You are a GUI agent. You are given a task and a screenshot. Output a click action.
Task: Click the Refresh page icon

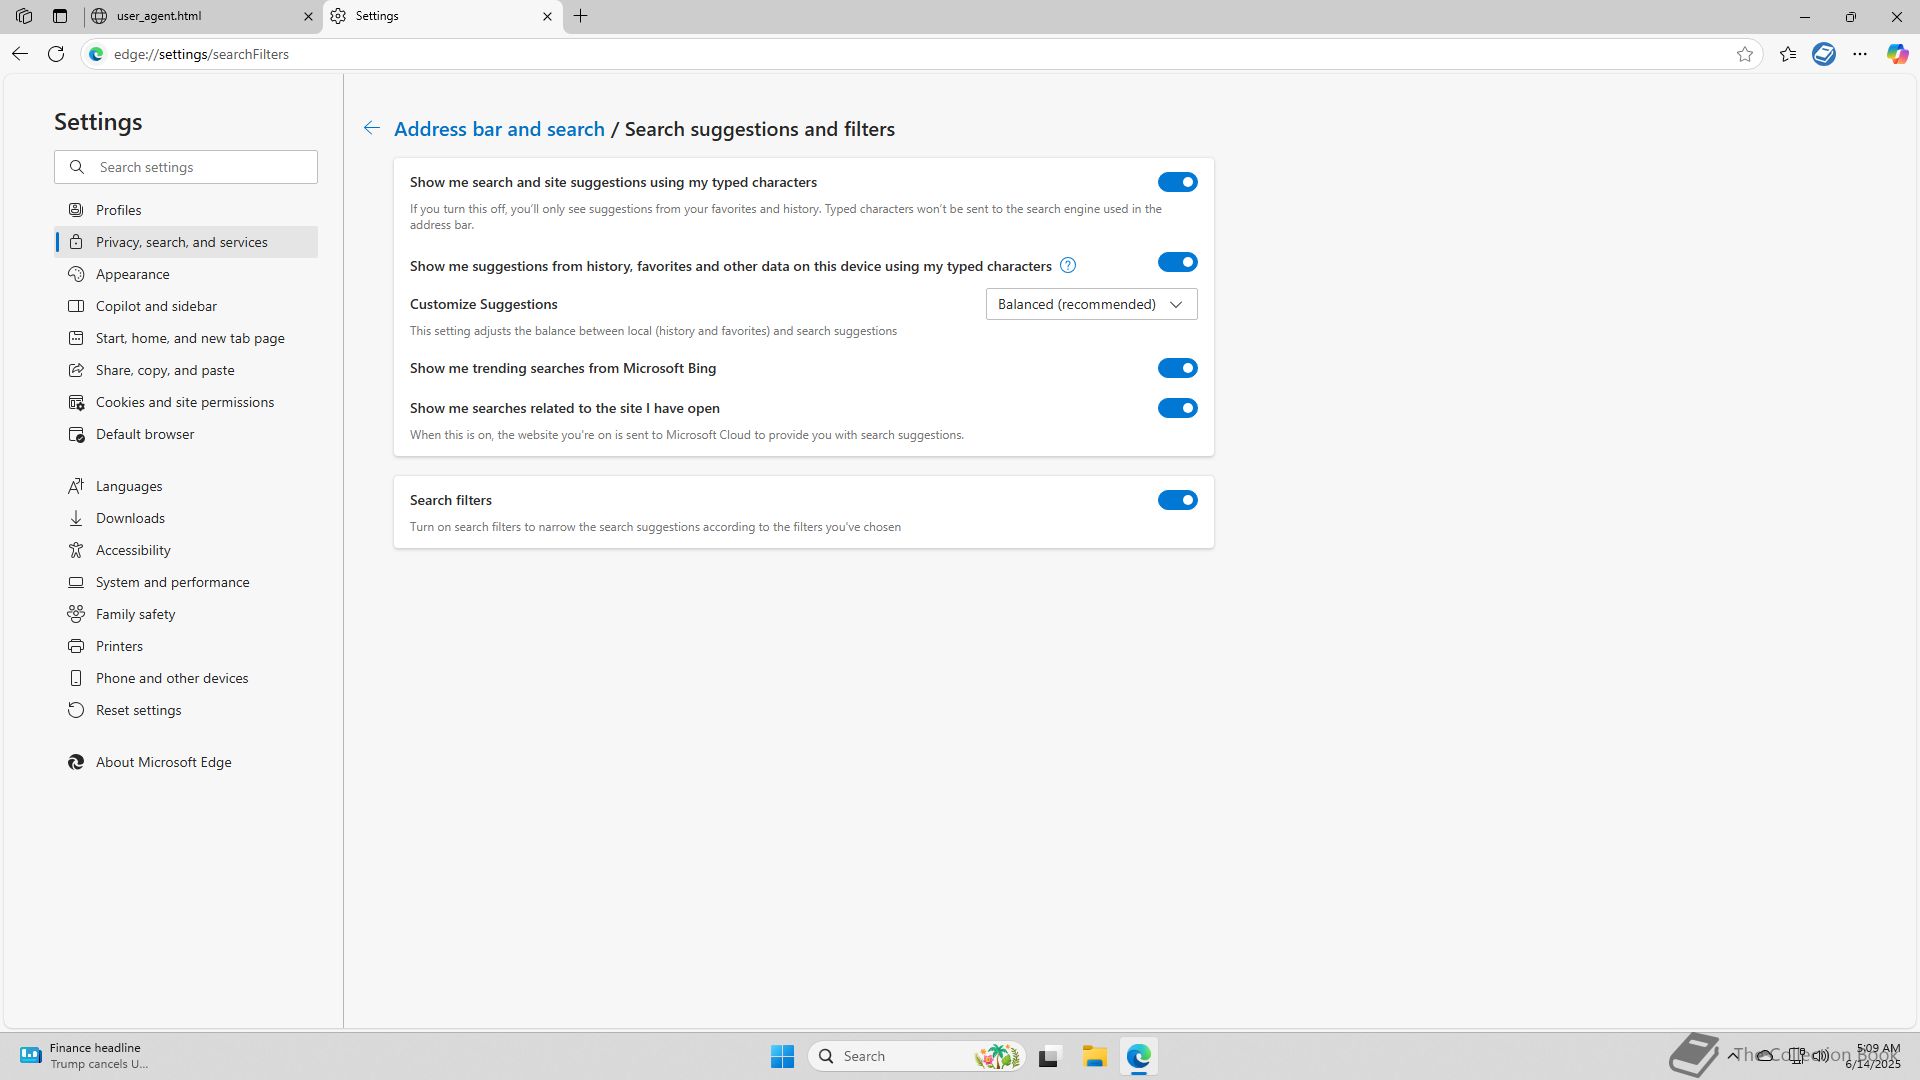(56, 54)
